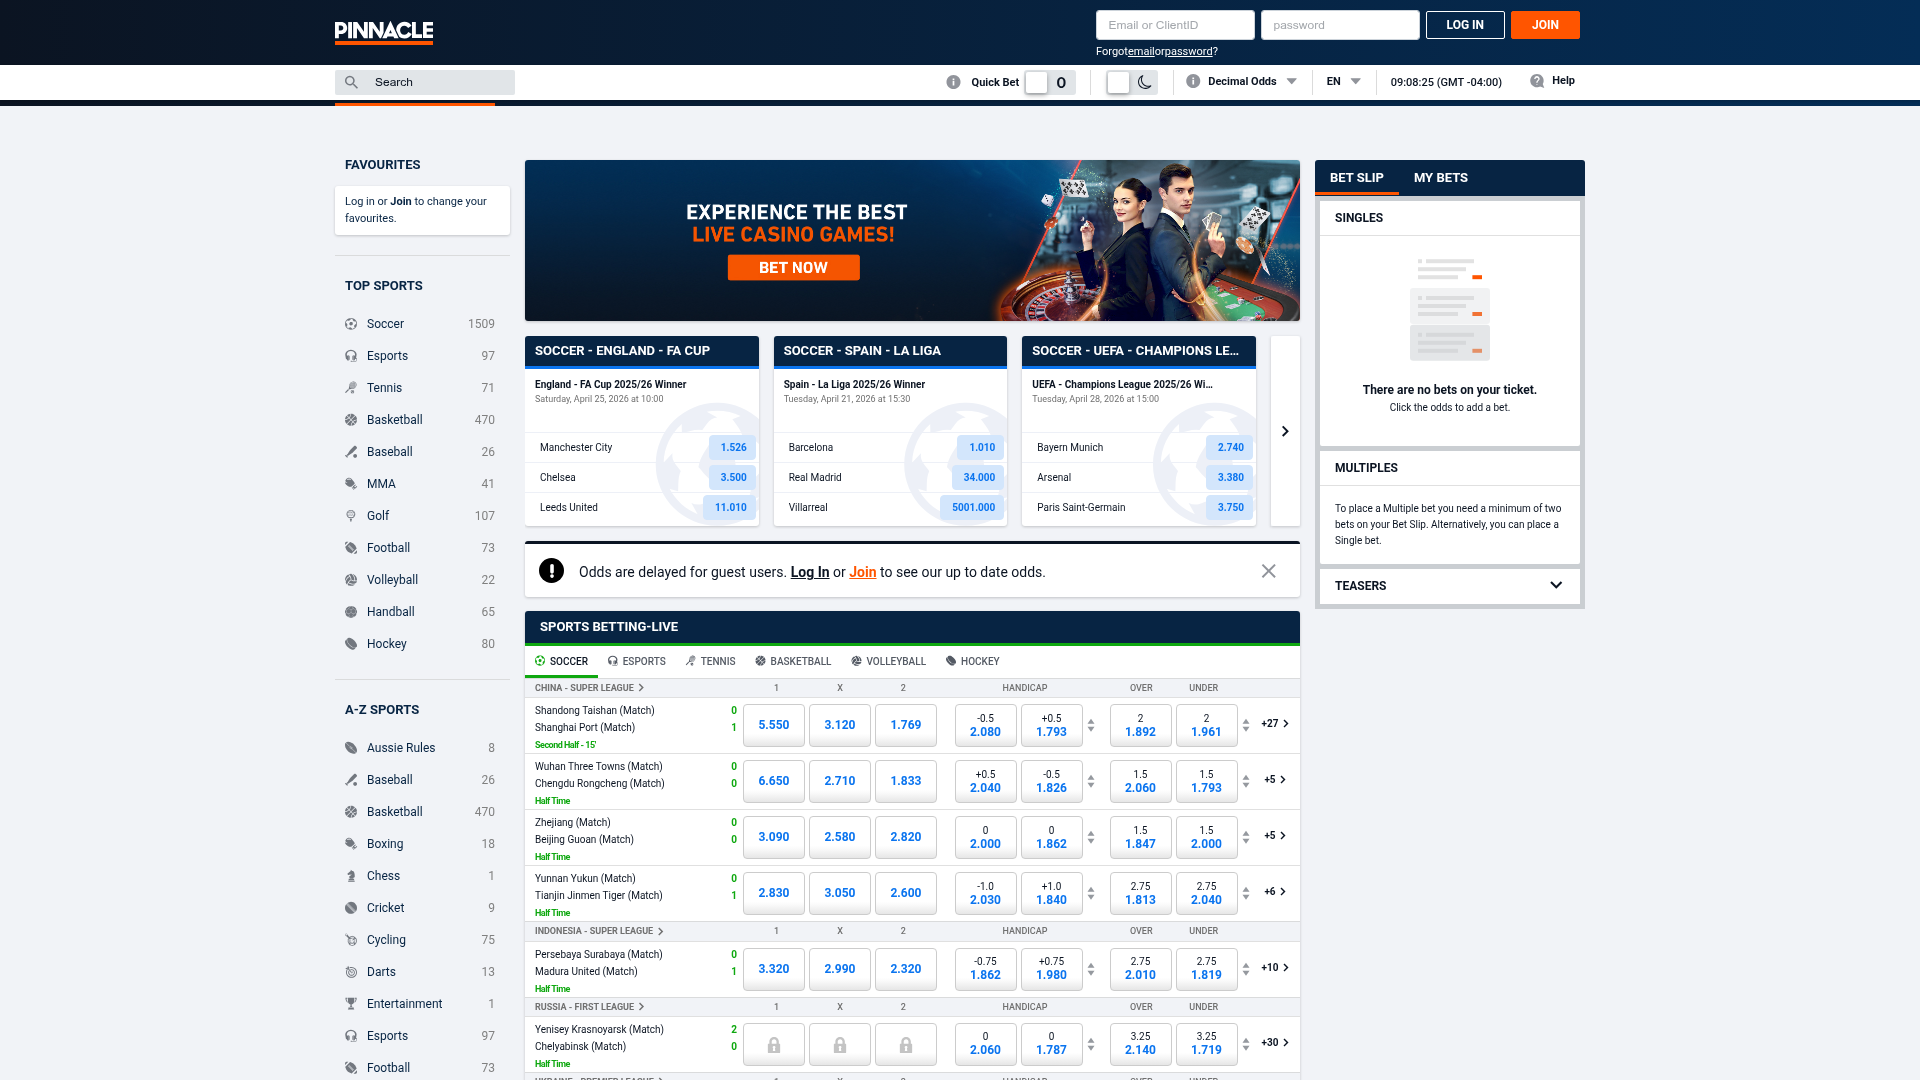
Task: Click the Esports headset icon in Top Sports
Action: (351, 356)
